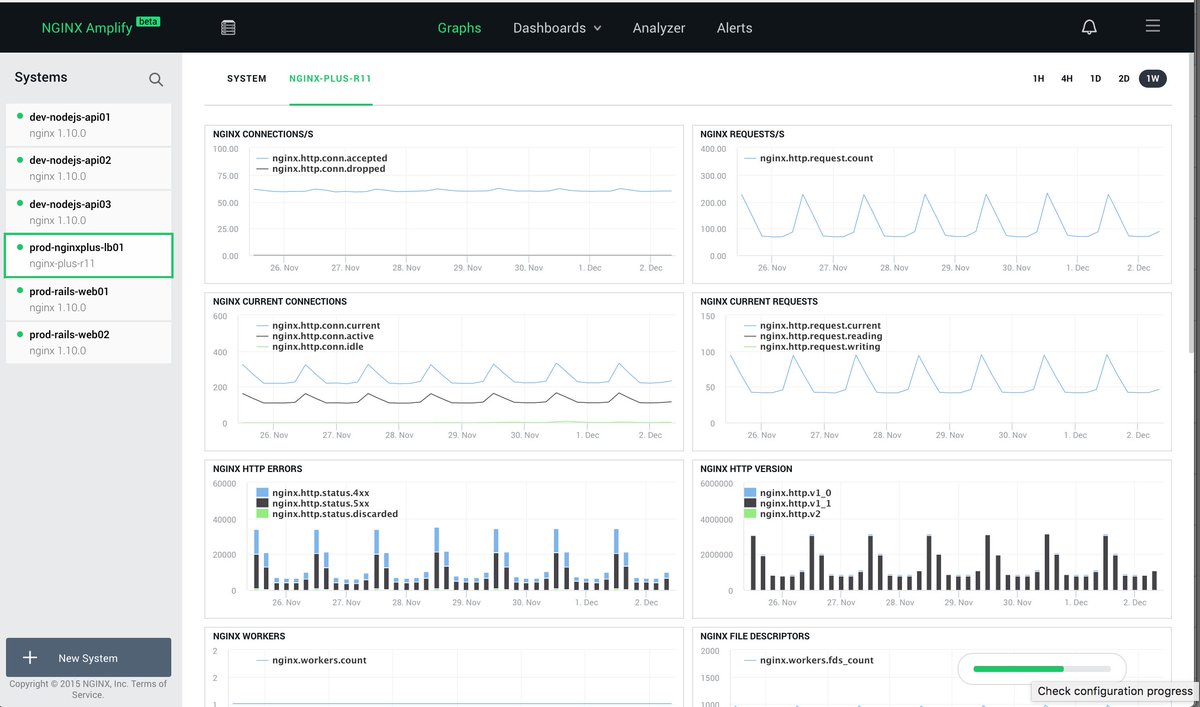This screenshot has height=707, width=1200.
Task: Click the NGINX Amplify logo
Action: (x=87, y=28)
